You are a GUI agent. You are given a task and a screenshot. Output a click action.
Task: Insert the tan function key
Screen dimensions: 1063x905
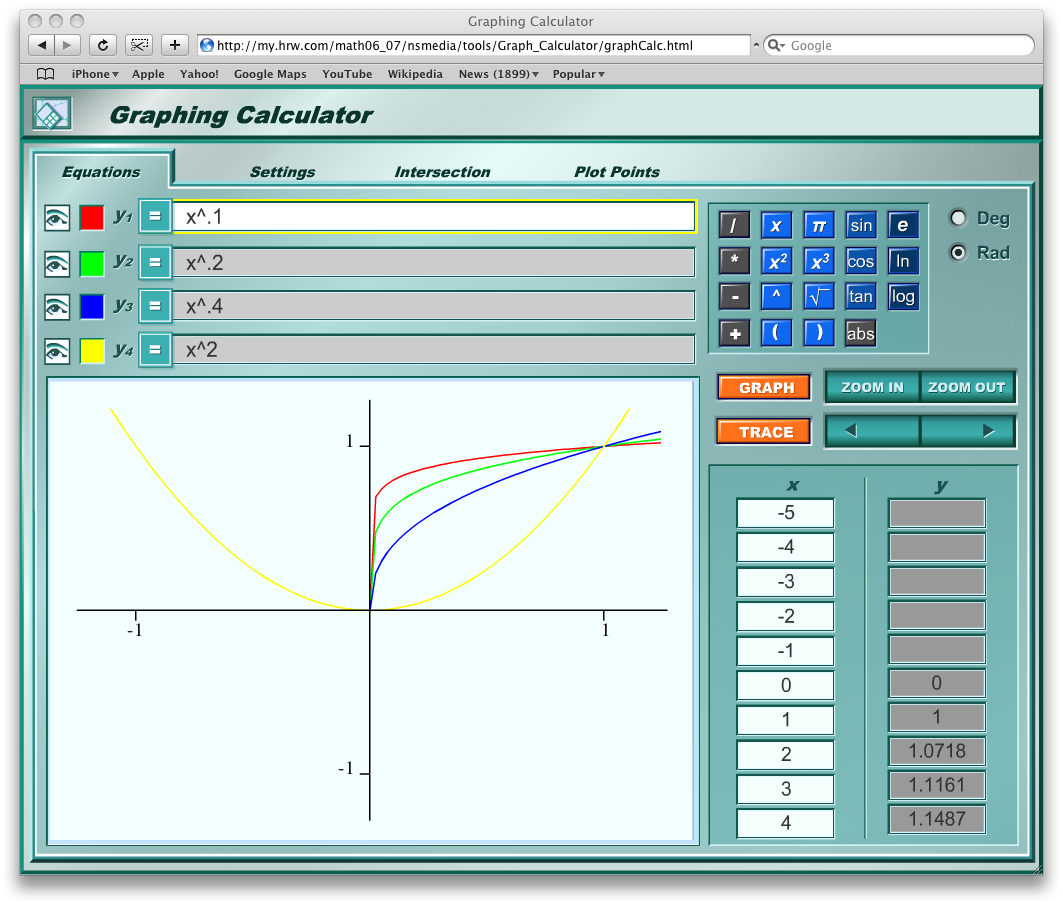pos(861,296)
